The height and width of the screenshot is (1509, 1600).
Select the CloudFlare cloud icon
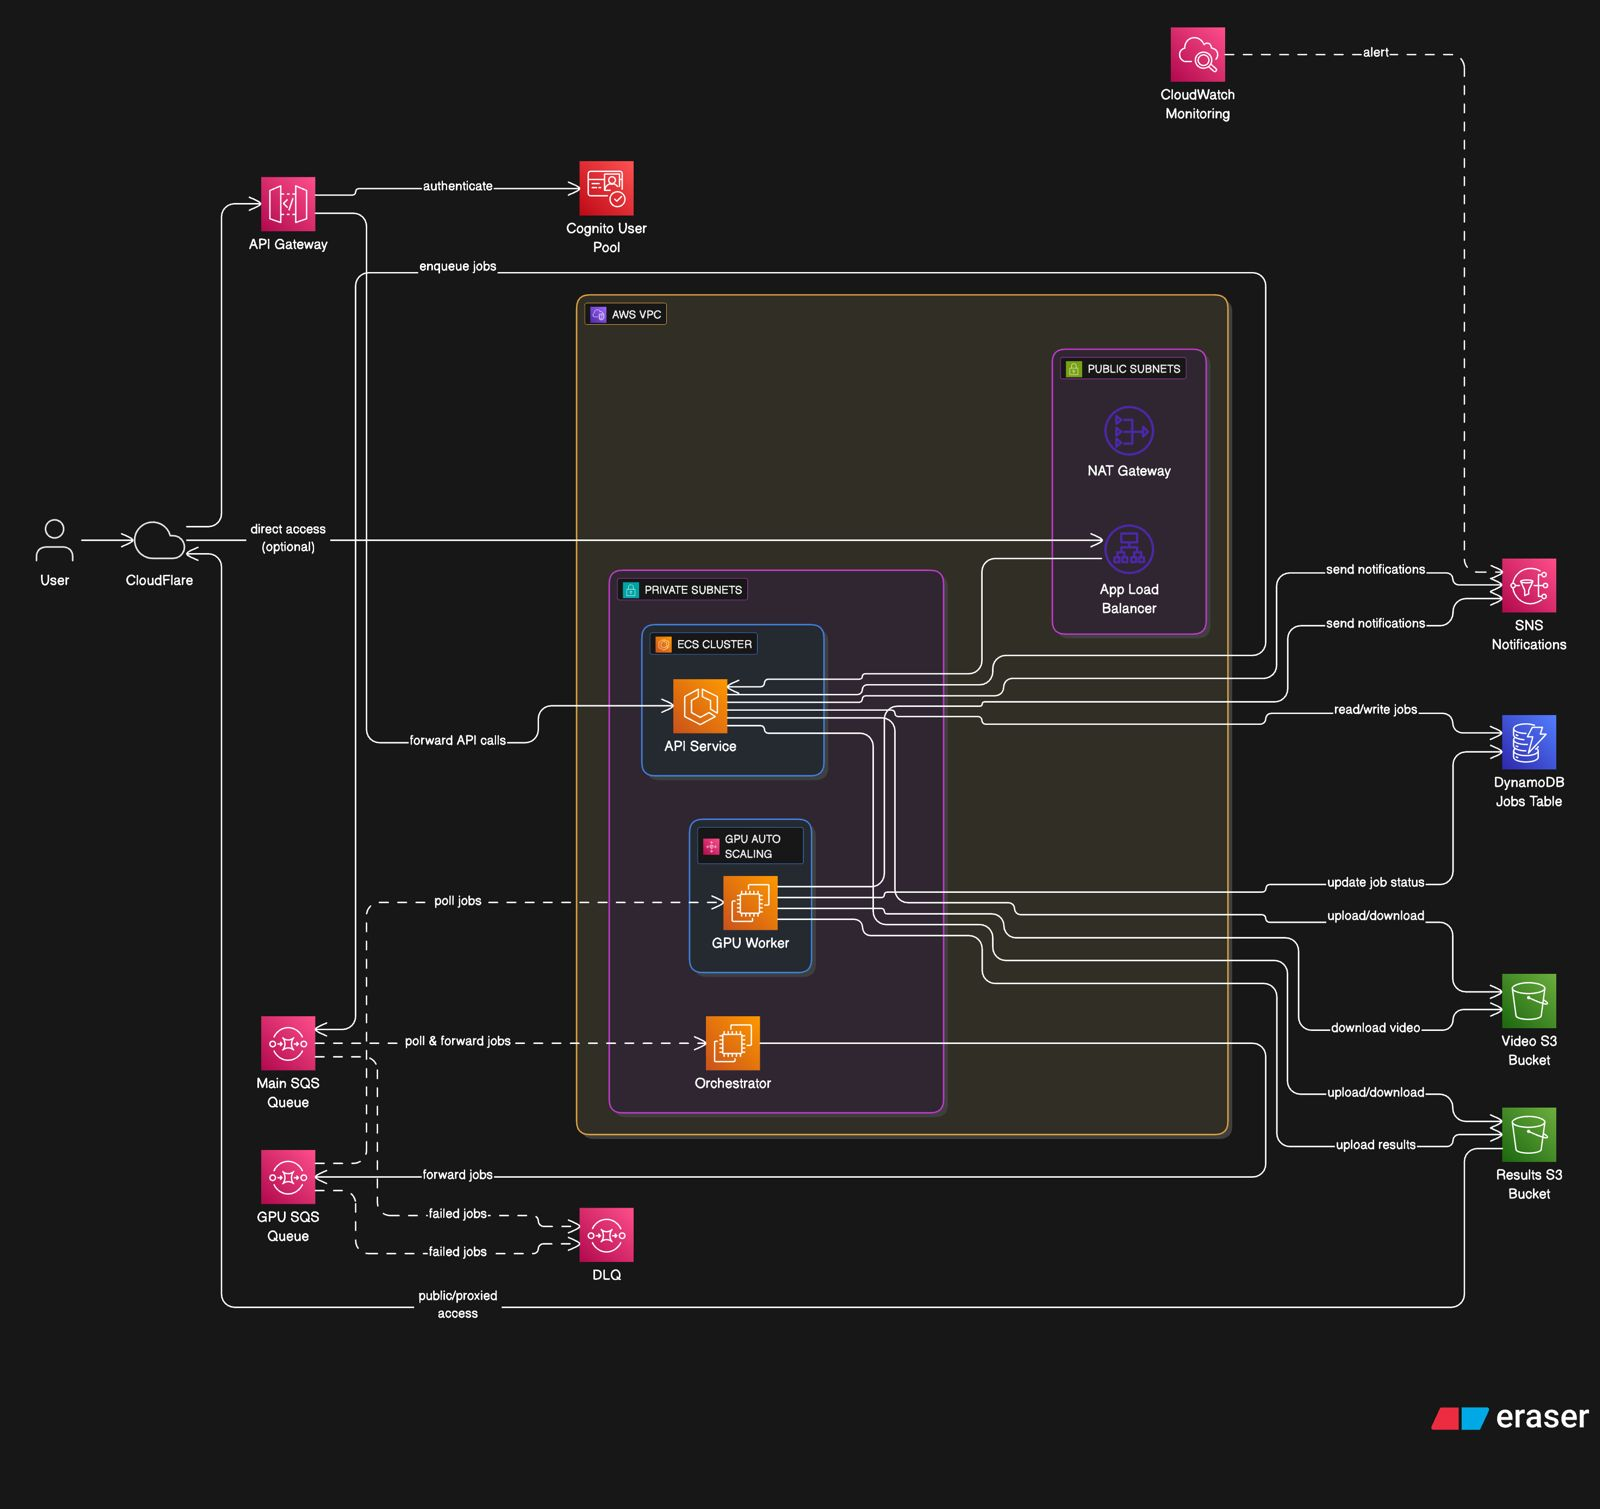point(159,540)
